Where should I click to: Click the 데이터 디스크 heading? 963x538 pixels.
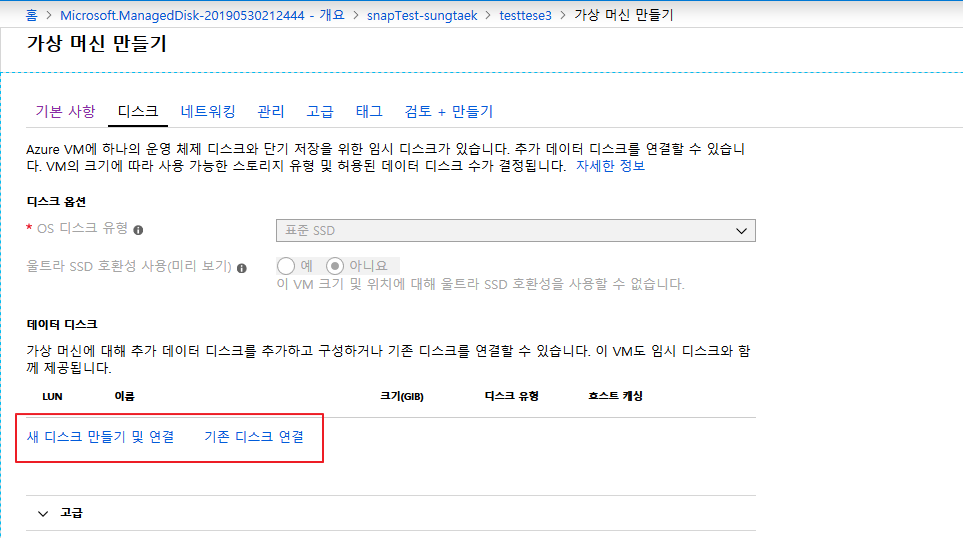pos(62,324)
